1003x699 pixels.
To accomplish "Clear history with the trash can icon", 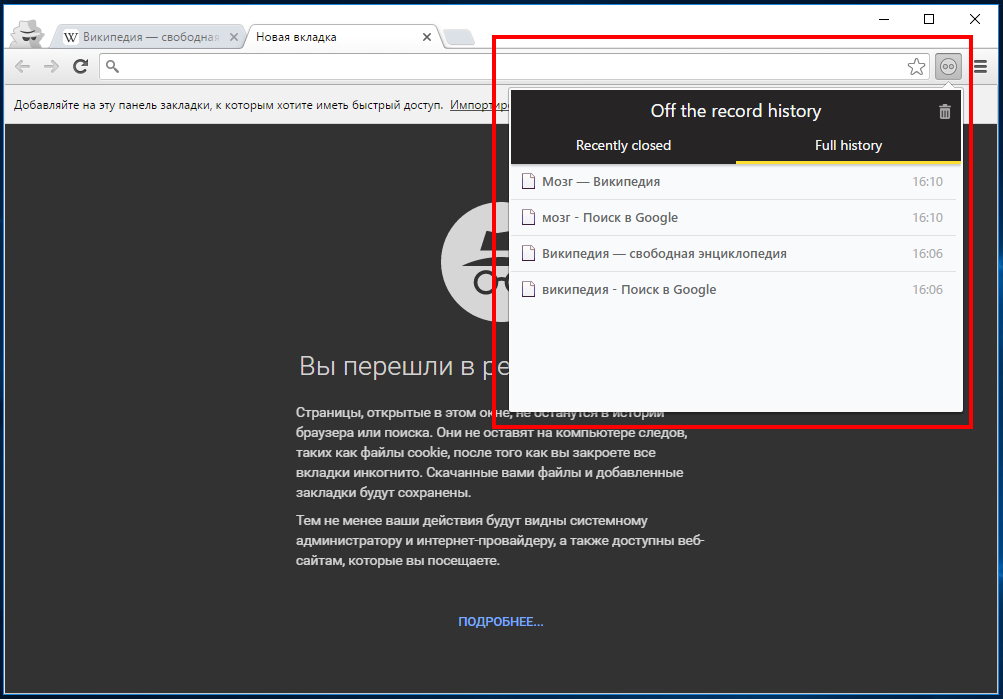I will pyautogui.click(x=944, y=112).
